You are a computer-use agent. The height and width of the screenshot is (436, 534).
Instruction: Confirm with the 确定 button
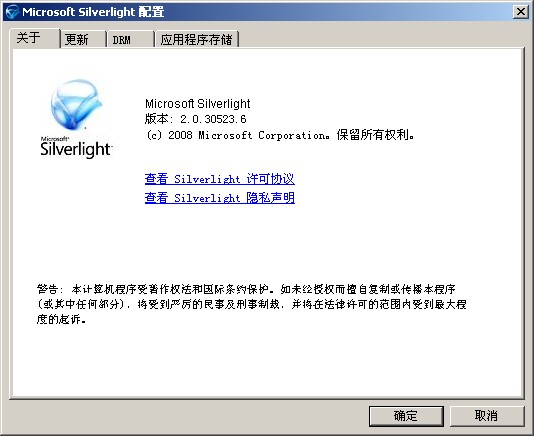pos(406,416)
